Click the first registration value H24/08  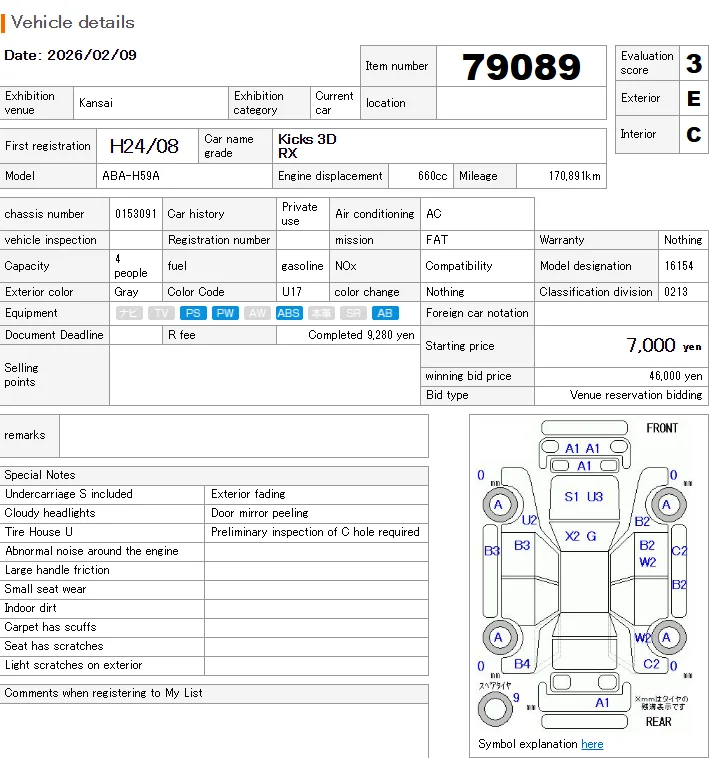[x=144, y=146]
